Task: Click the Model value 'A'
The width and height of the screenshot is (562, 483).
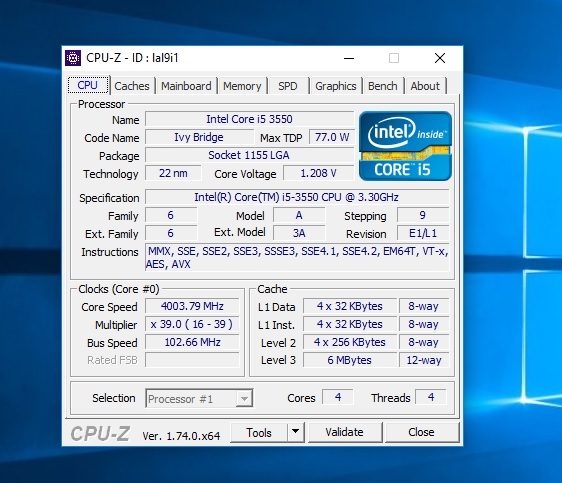Action: pyautogui.click(x=299, y=215)
